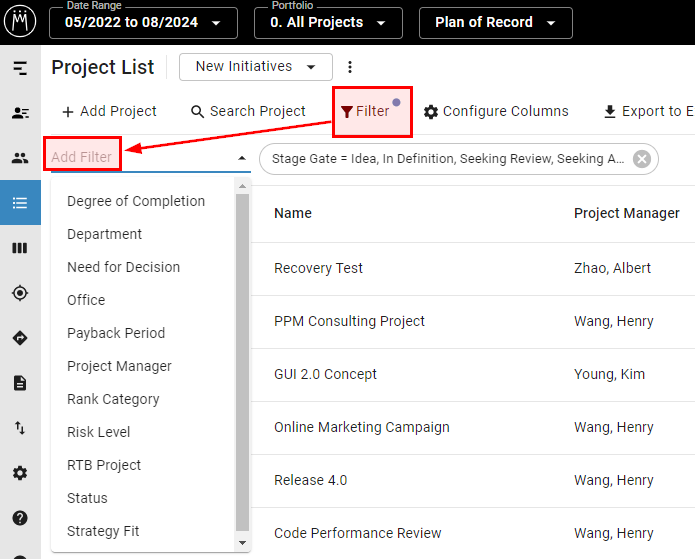
Task: Click the Name column header
Action: coord(293,213)
